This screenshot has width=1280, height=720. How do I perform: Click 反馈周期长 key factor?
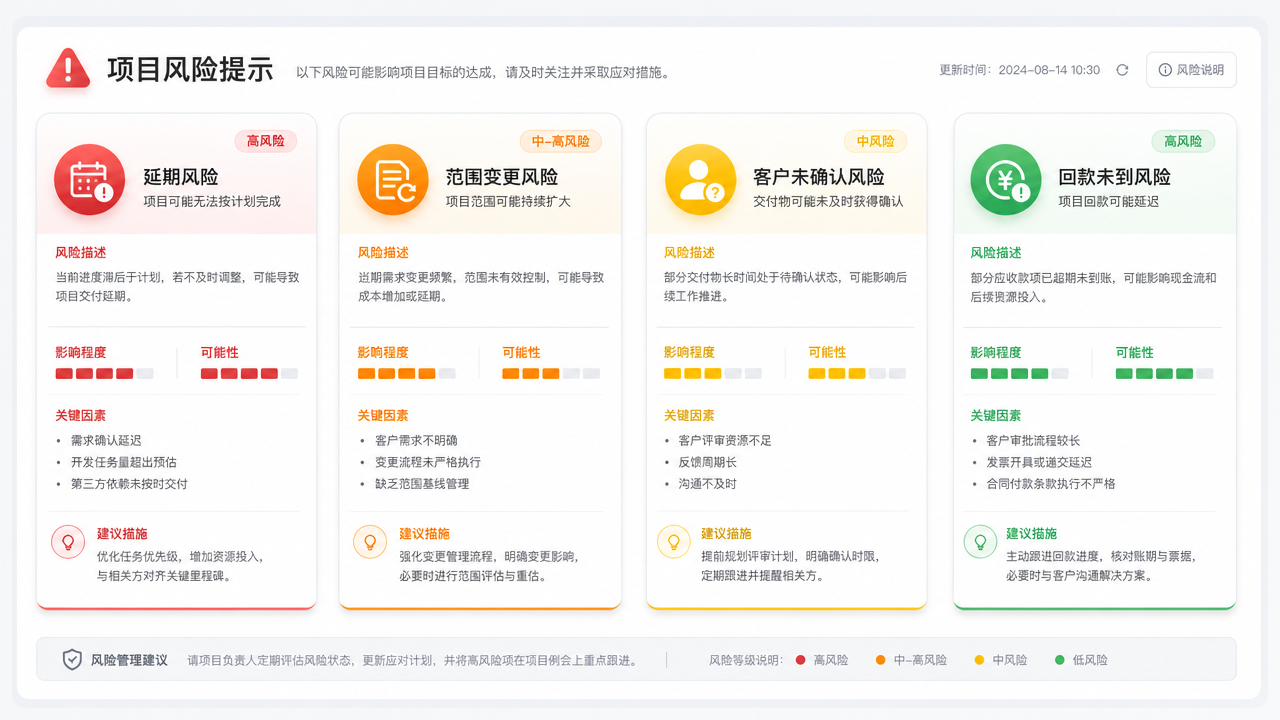(x=707, y=462)
